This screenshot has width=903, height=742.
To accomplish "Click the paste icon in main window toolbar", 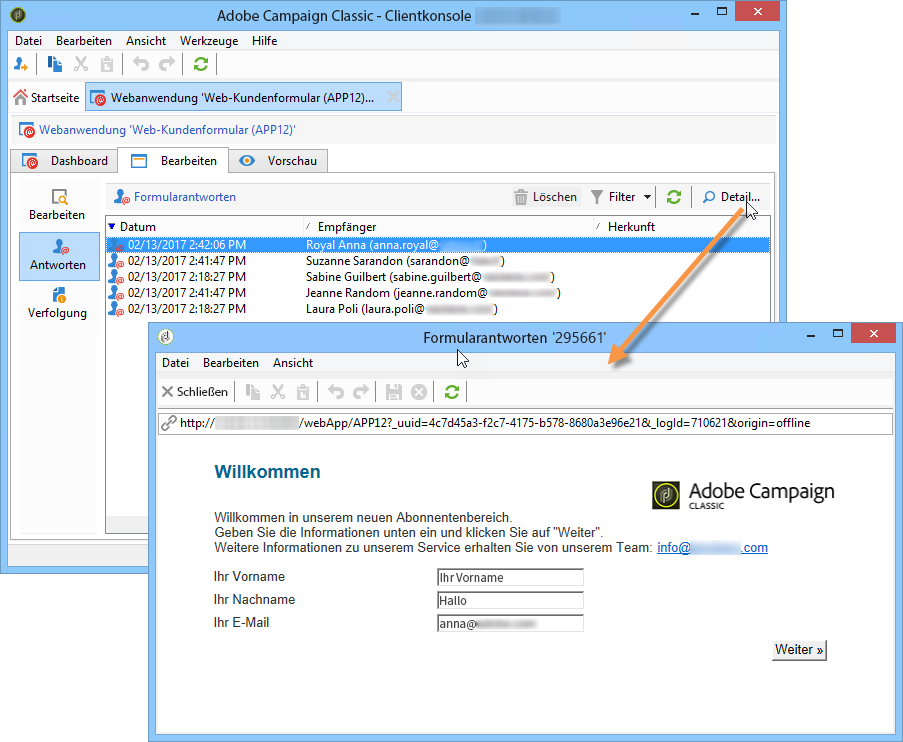I will pyautogui.click(x=107, y=64).
